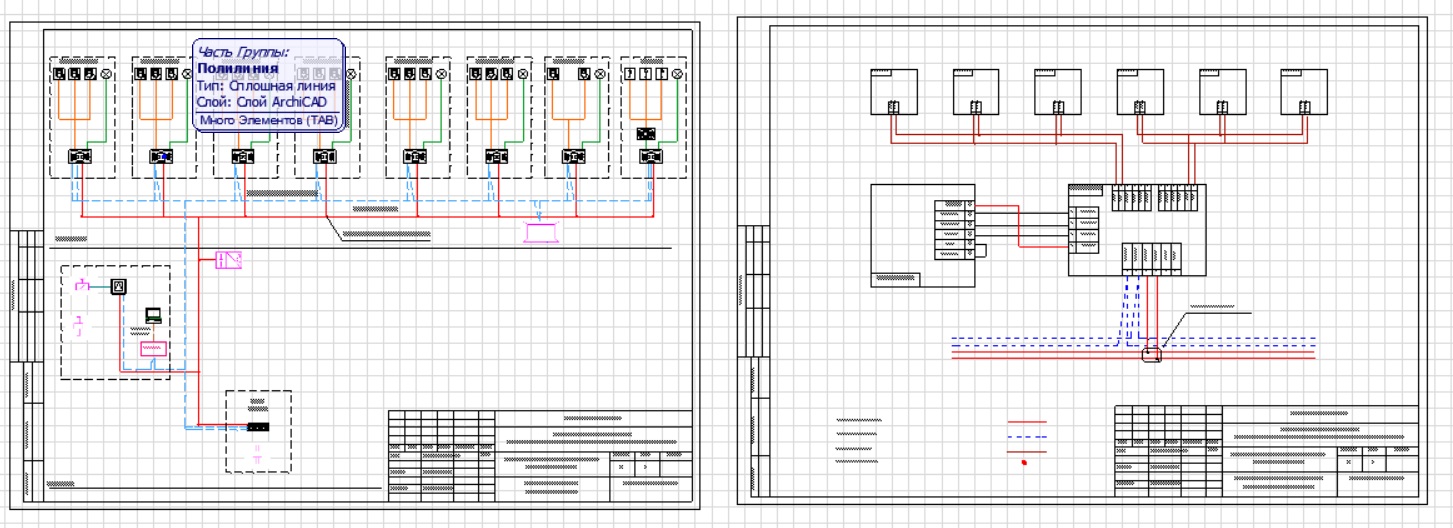The height and width of the screenshot is (528, 1453).
Task: Select the computer symbol in the dashed room
Action: pos(153,315)
